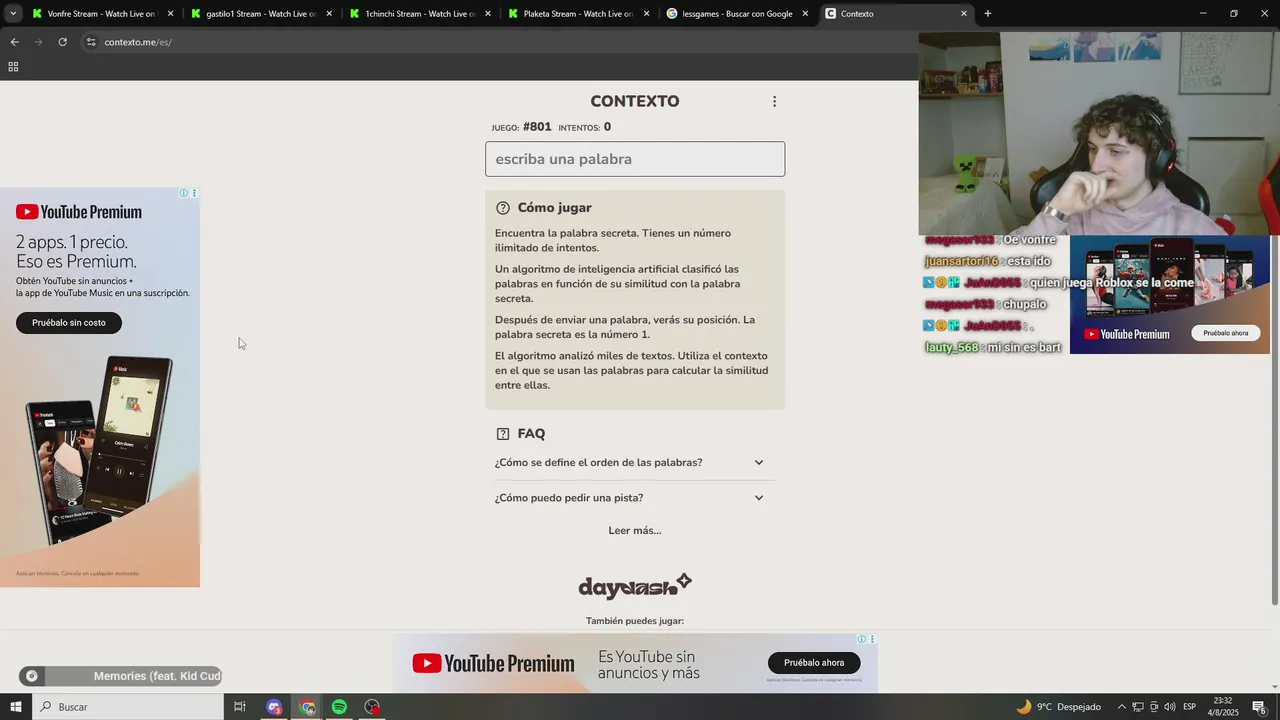Click the 'INTENTOS: 0' attempts counter

click(585, 127)
